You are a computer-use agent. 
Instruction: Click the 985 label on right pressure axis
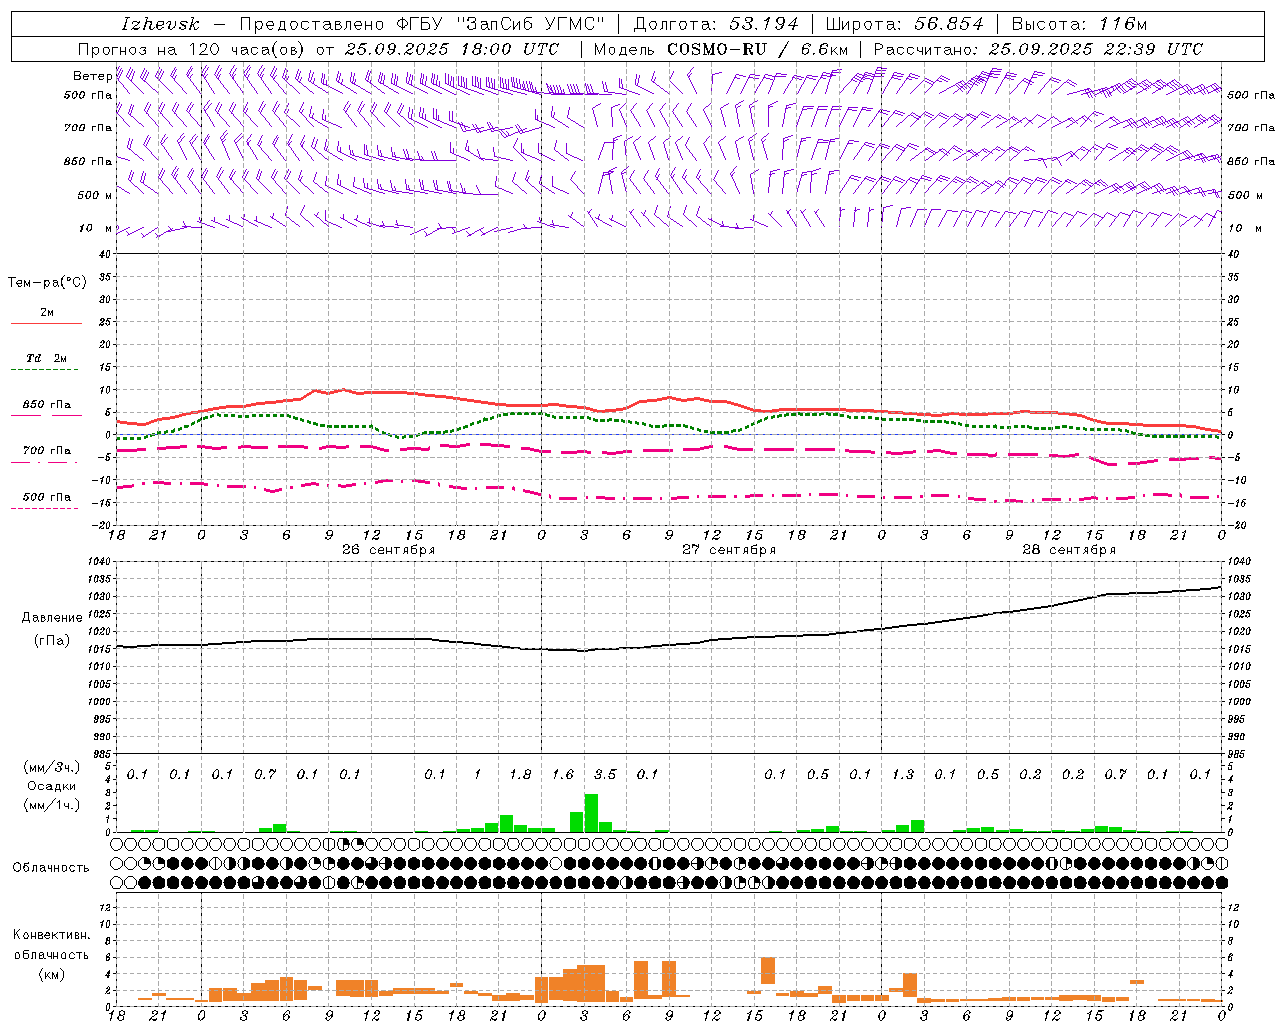click(1238, 754)
